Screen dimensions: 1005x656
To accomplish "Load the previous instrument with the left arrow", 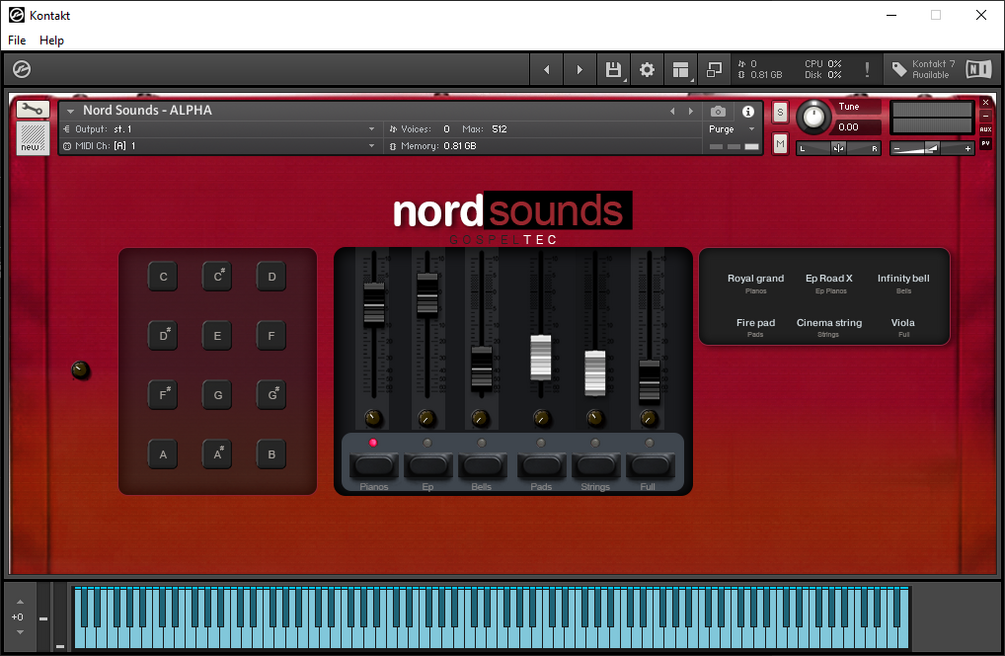I will pos(546,69).
